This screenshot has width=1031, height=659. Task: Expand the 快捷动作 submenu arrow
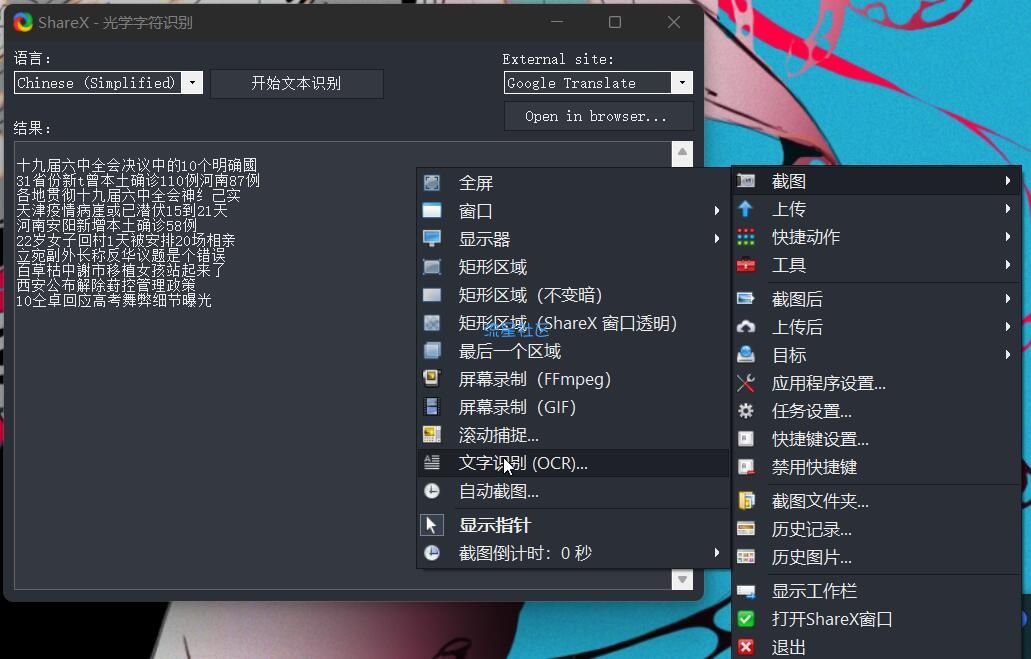coord(1007,237)
